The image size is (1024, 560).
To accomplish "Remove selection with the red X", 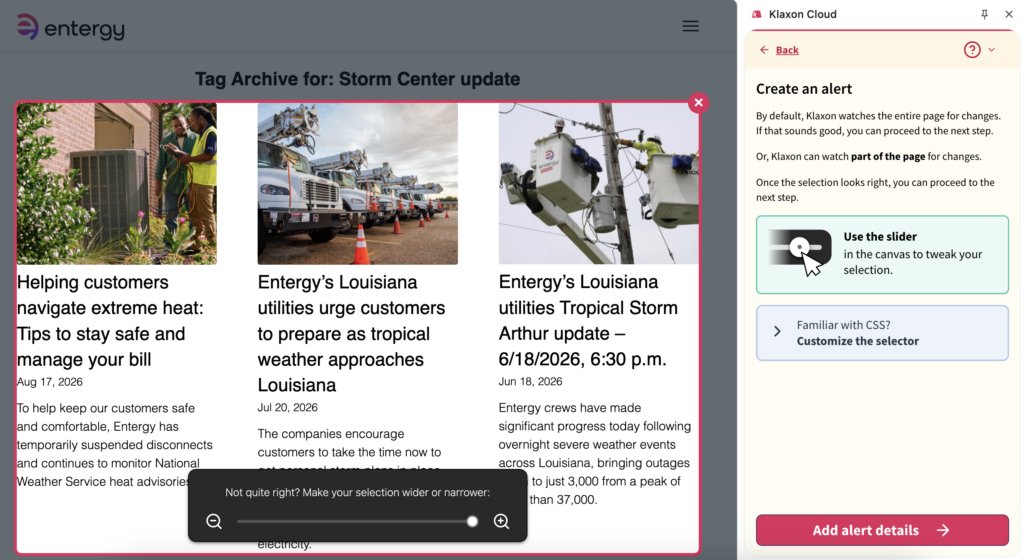I will point(698,102).
